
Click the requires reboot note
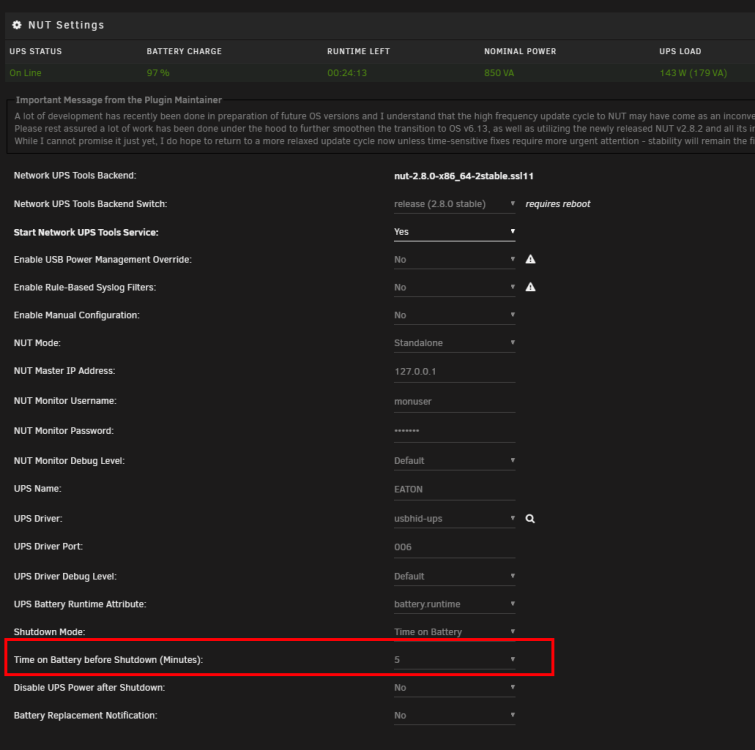558,204
